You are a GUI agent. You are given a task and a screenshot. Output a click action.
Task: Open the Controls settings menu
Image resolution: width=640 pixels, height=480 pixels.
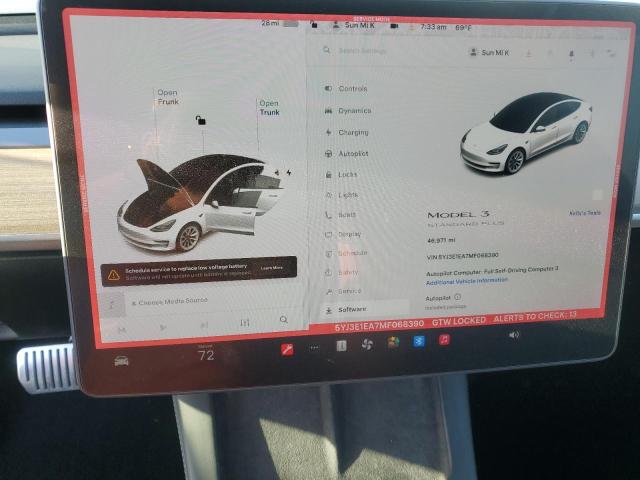(346, 89)
